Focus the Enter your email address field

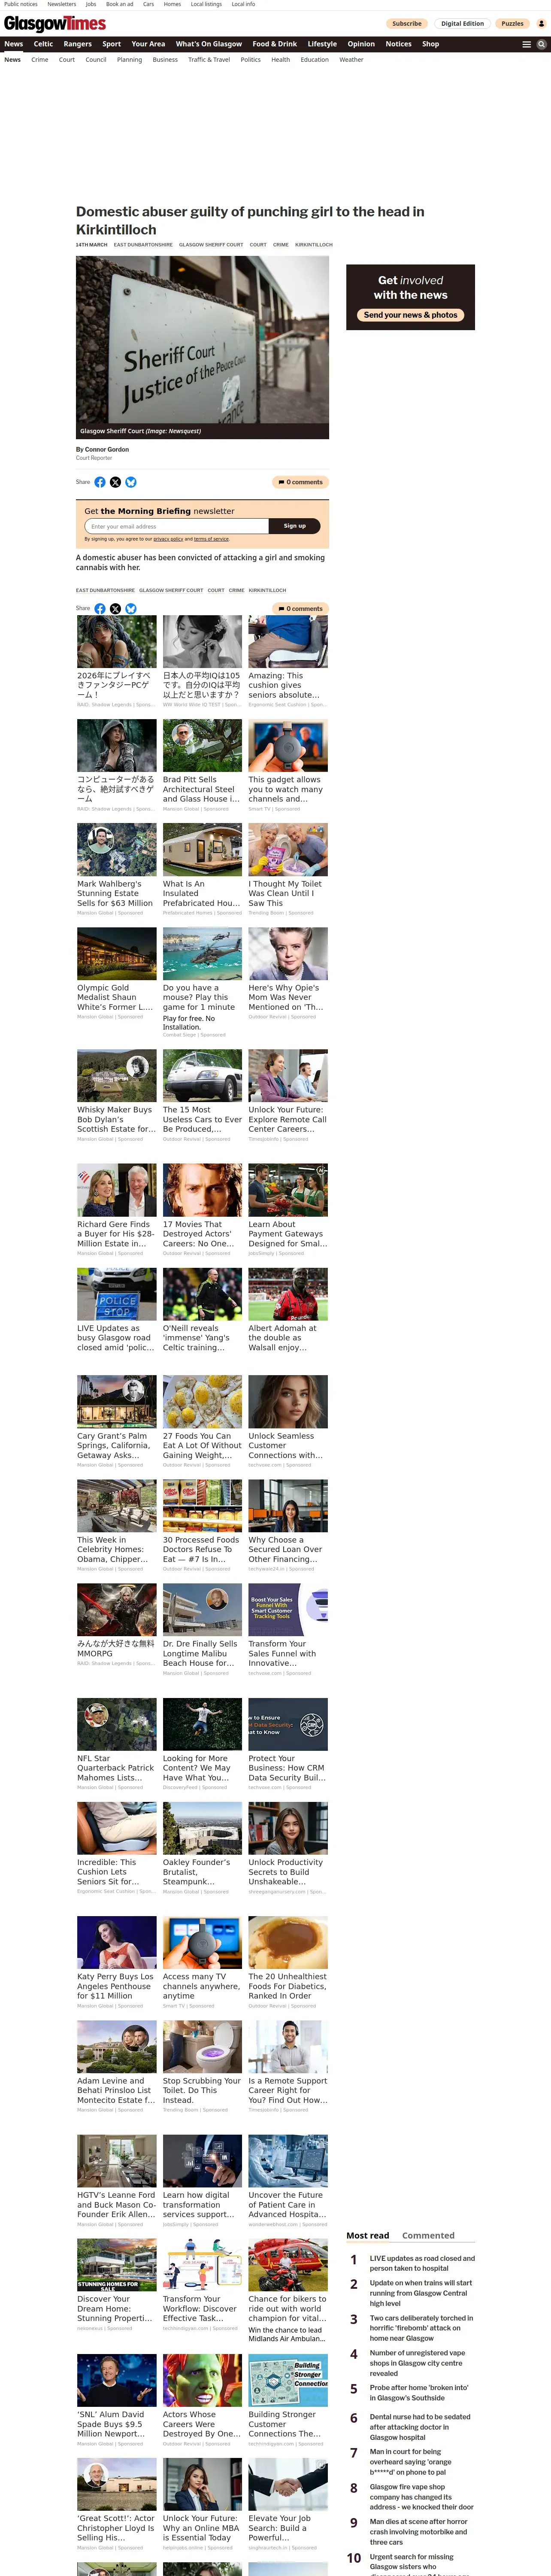pyautogui.click(x=177, y=526)
